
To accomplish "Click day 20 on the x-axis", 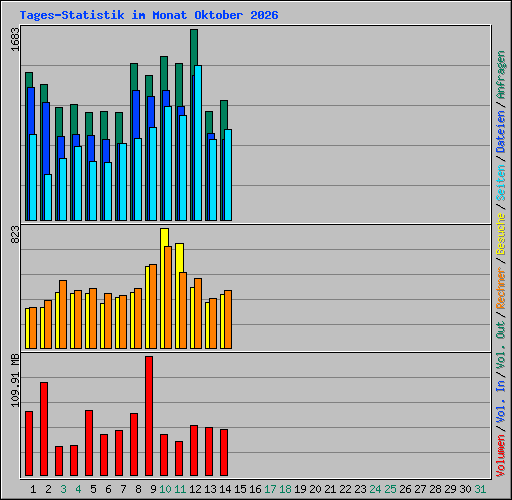I will pyautogui.click(x=316, y=489).
